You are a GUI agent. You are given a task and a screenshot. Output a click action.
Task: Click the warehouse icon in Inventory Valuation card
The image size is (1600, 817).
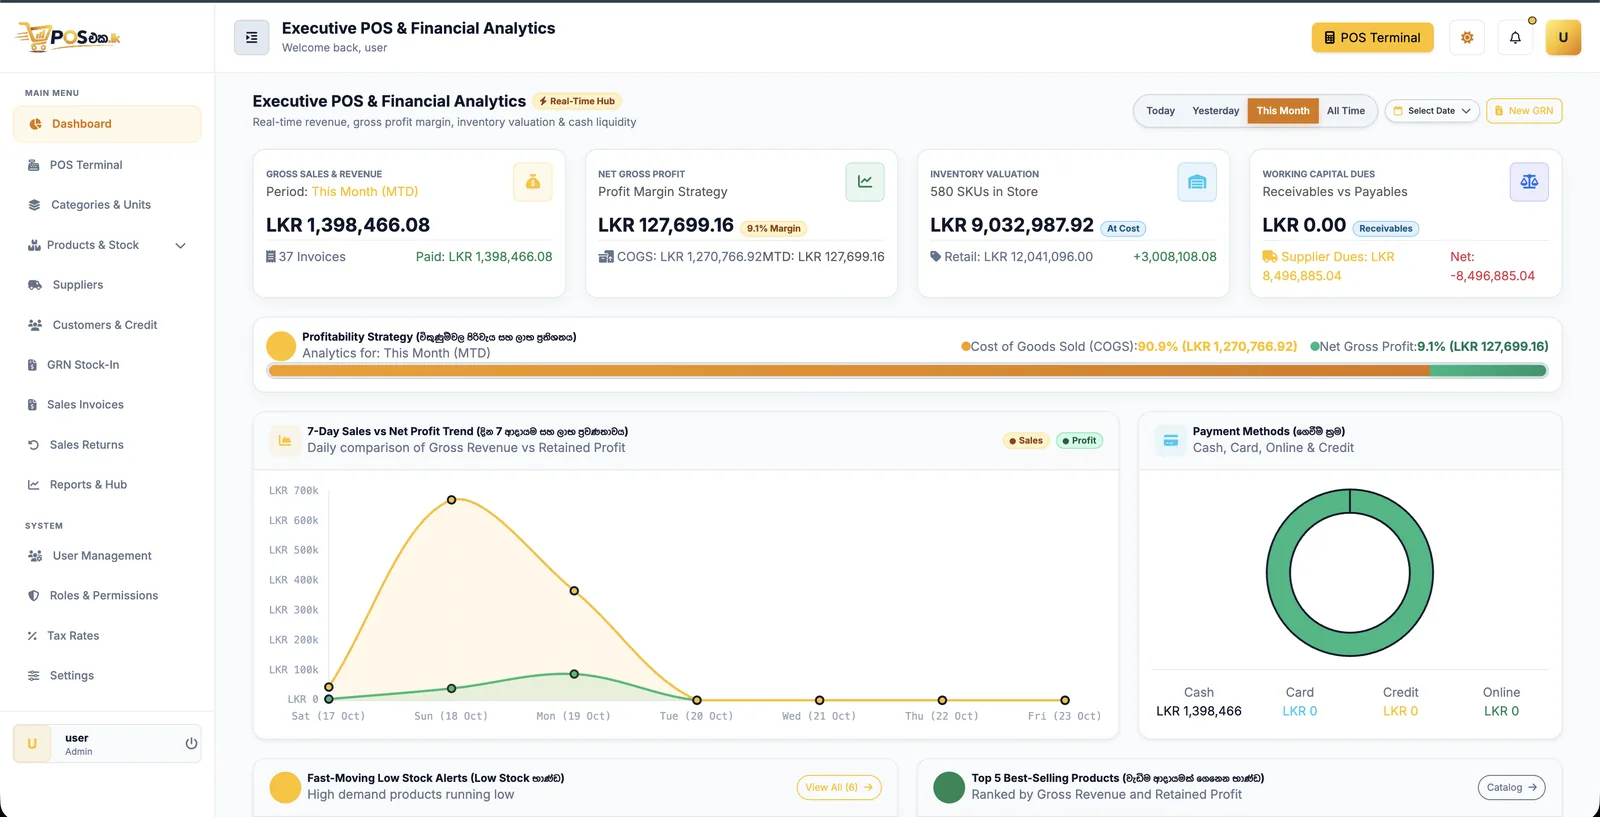pyautogui.click(x=1197, y=182)
